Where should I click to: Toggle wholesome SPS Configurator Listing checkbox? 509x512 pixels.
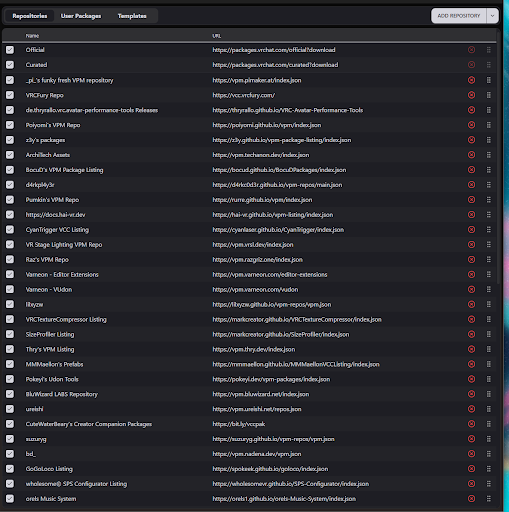(10, 484)
